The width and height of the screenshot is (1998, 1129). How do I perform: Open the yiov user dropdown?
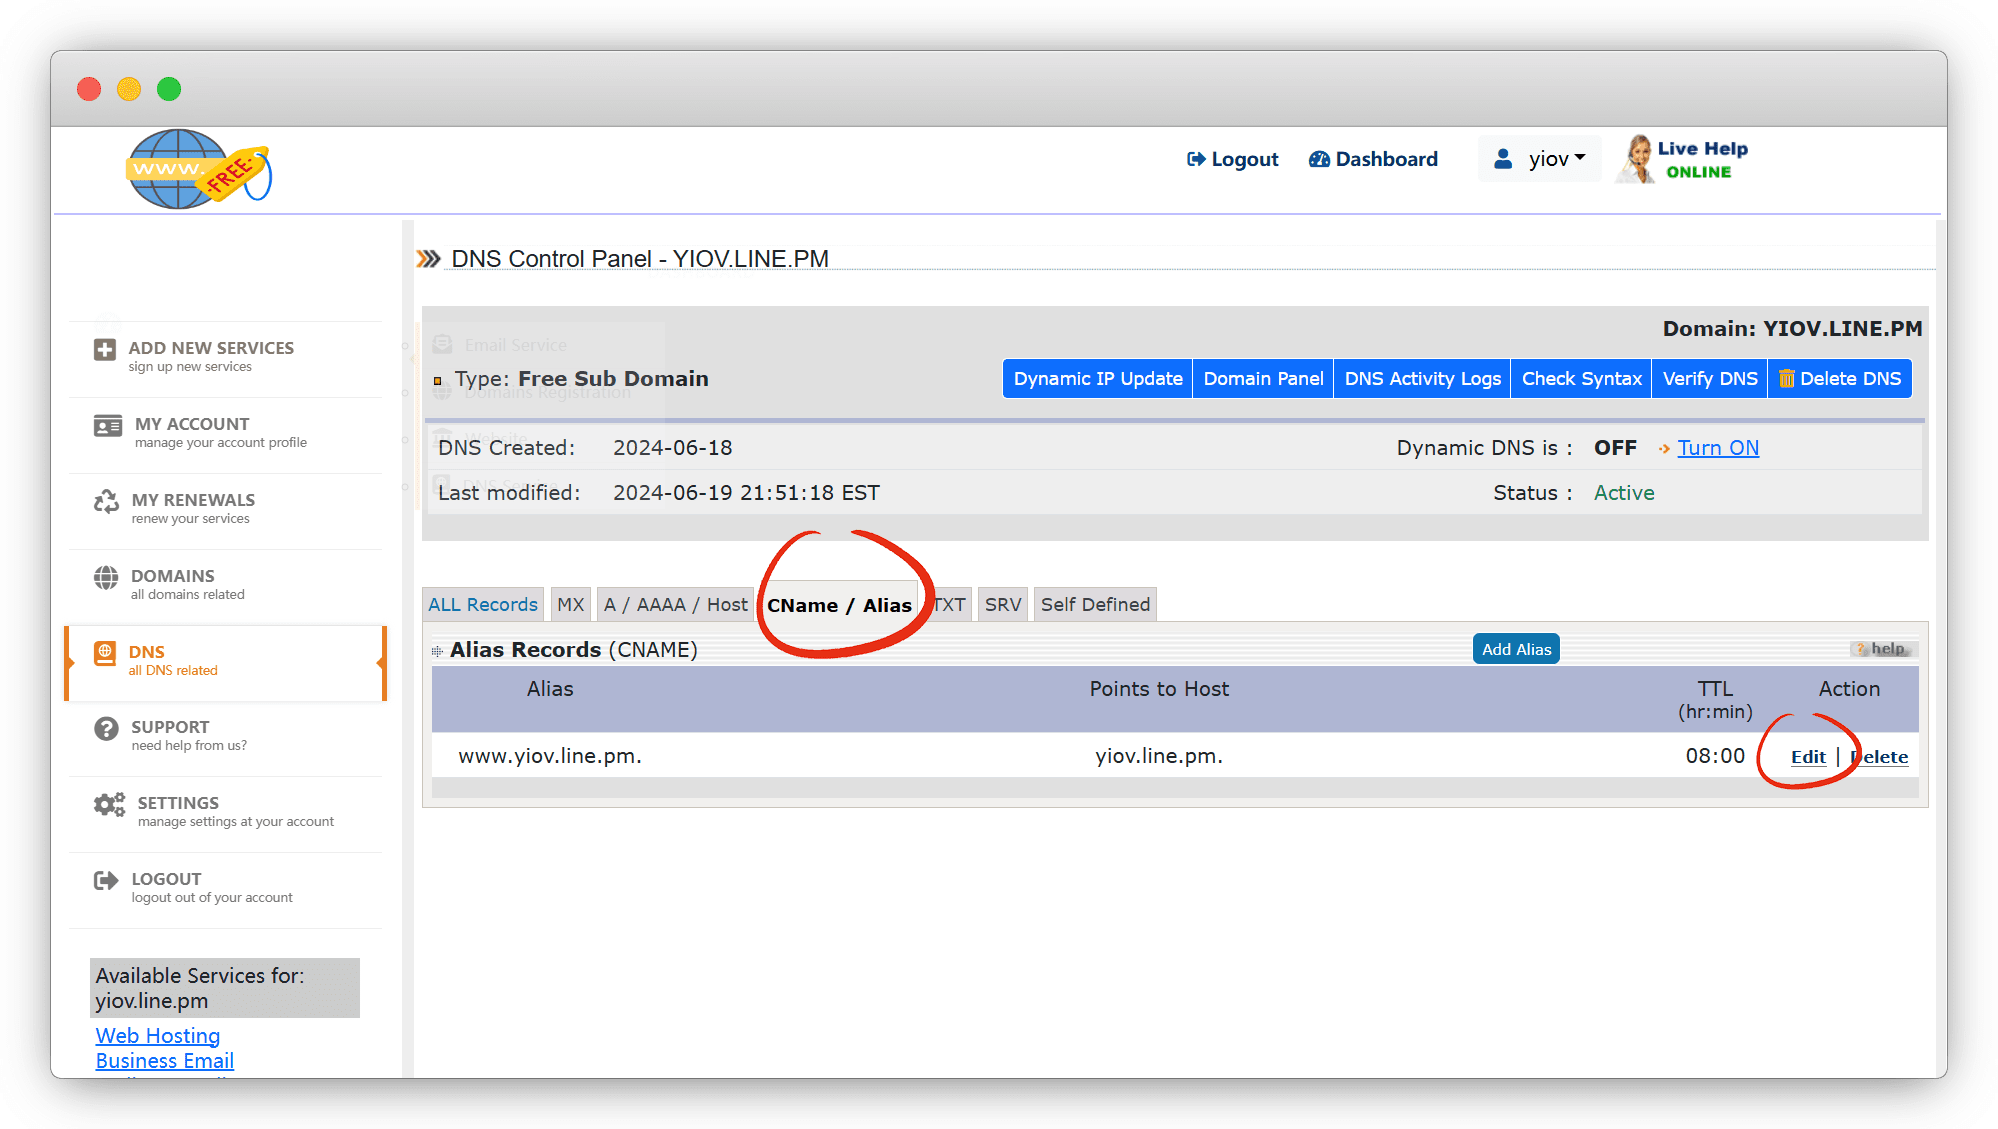[x=1540, y=159]
